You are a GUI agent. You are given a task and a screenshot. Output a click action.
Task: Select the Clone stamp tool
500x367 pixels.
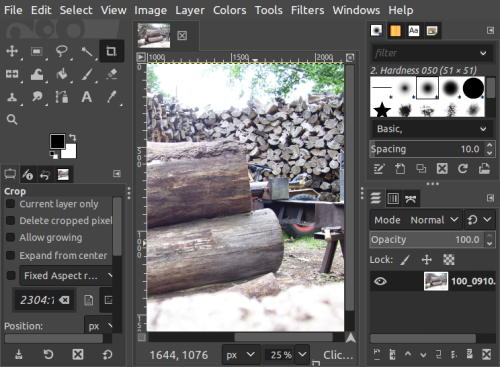pyautogui.click(x=12, y=97)
